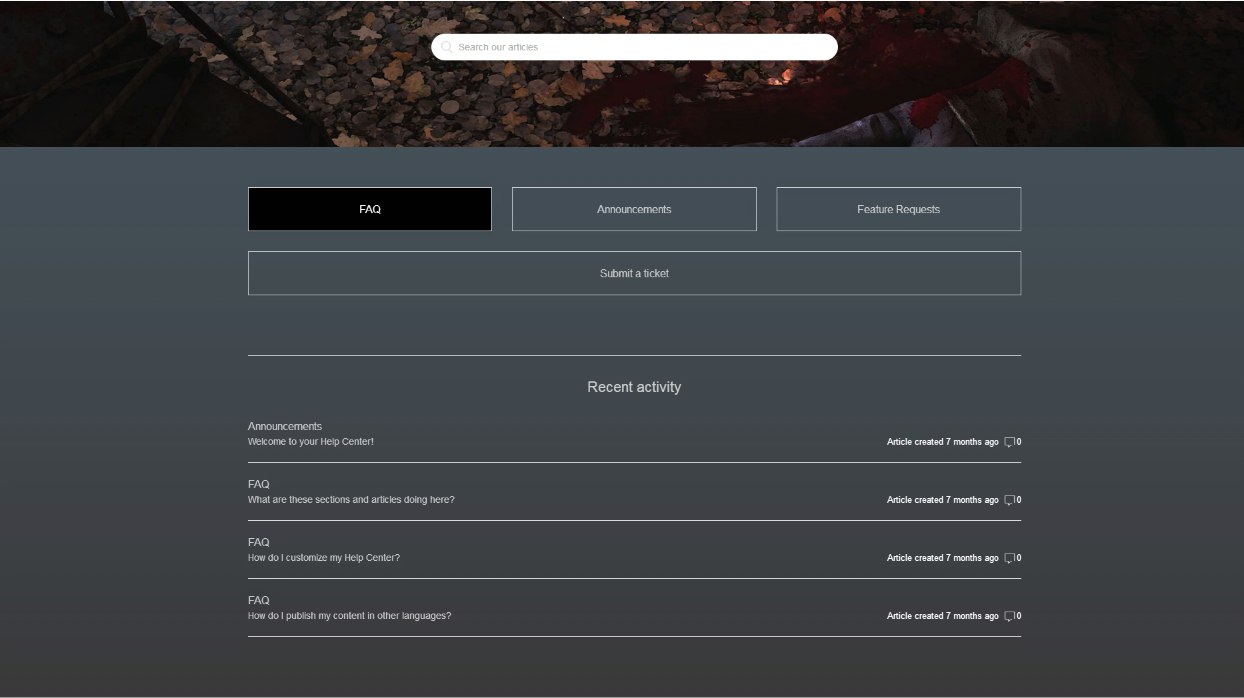This screenshot has height=698, width=1244.
Task: Open 'How do I customize my Help Center?'
Action: coord(324,557)
